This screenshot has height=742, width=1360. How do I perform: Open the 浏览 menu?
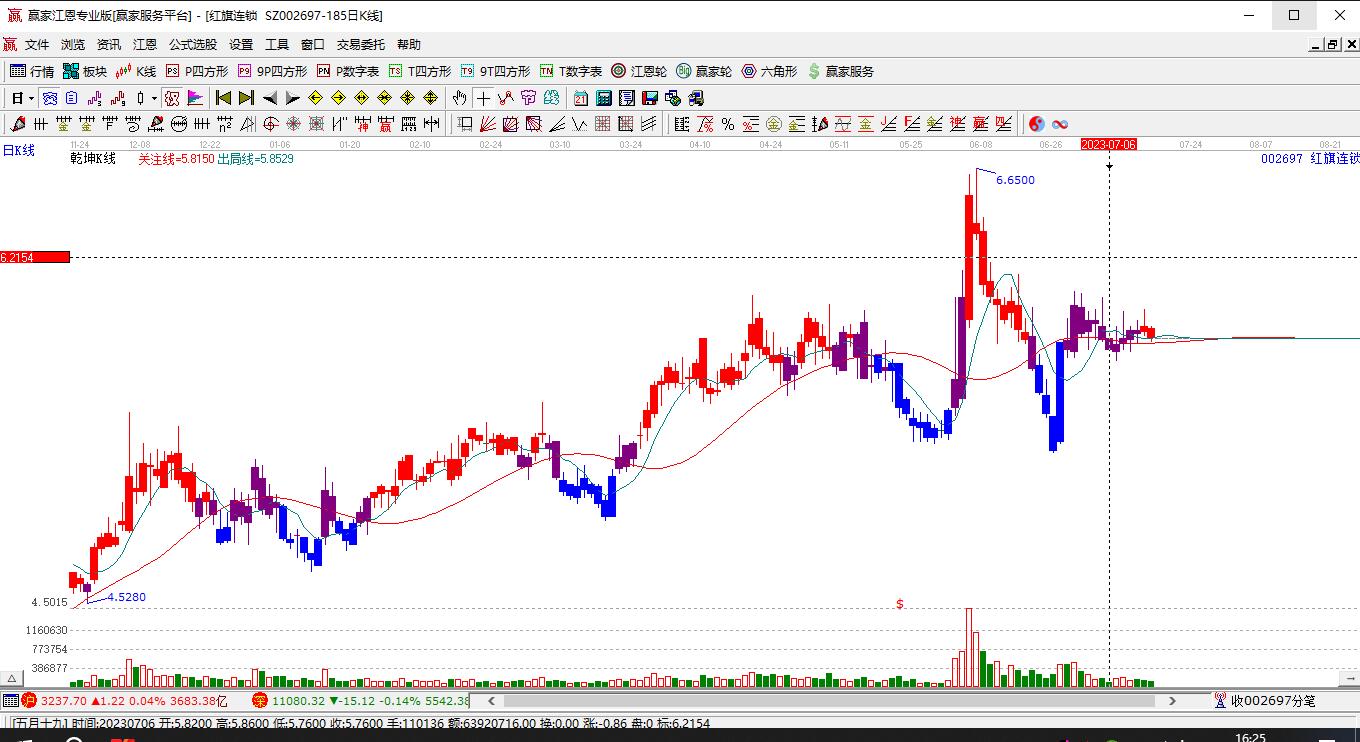(73, 44)
